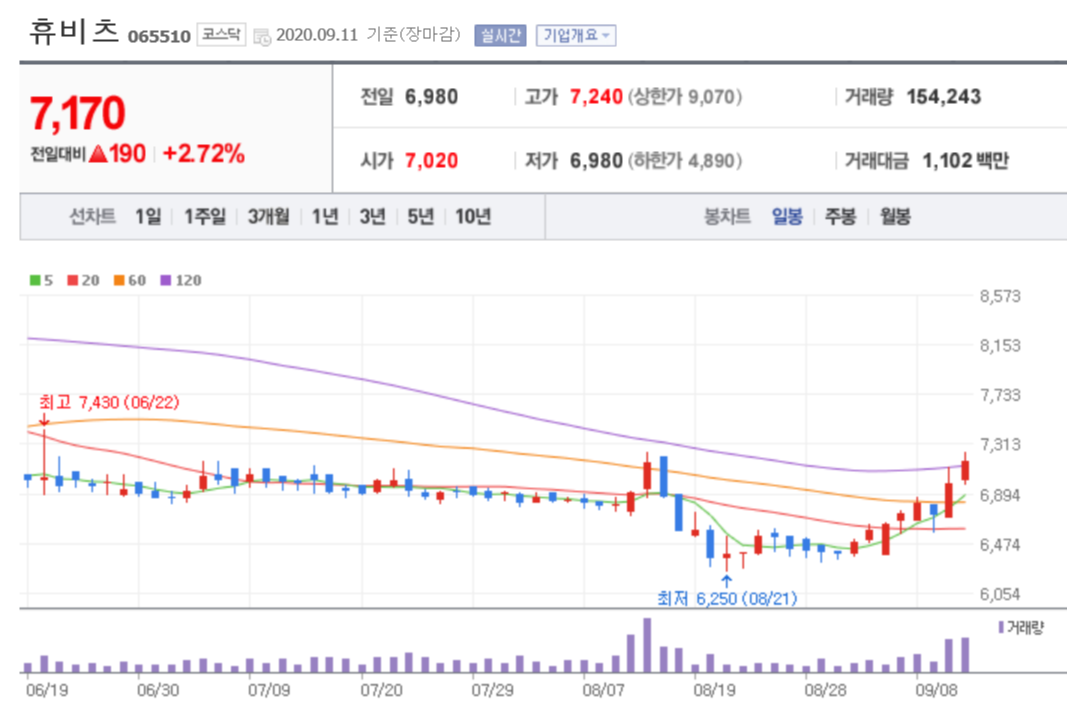Screen dimensions: 1067x726
Task: Open the 기업개요 dropdown
Action: 576,35
